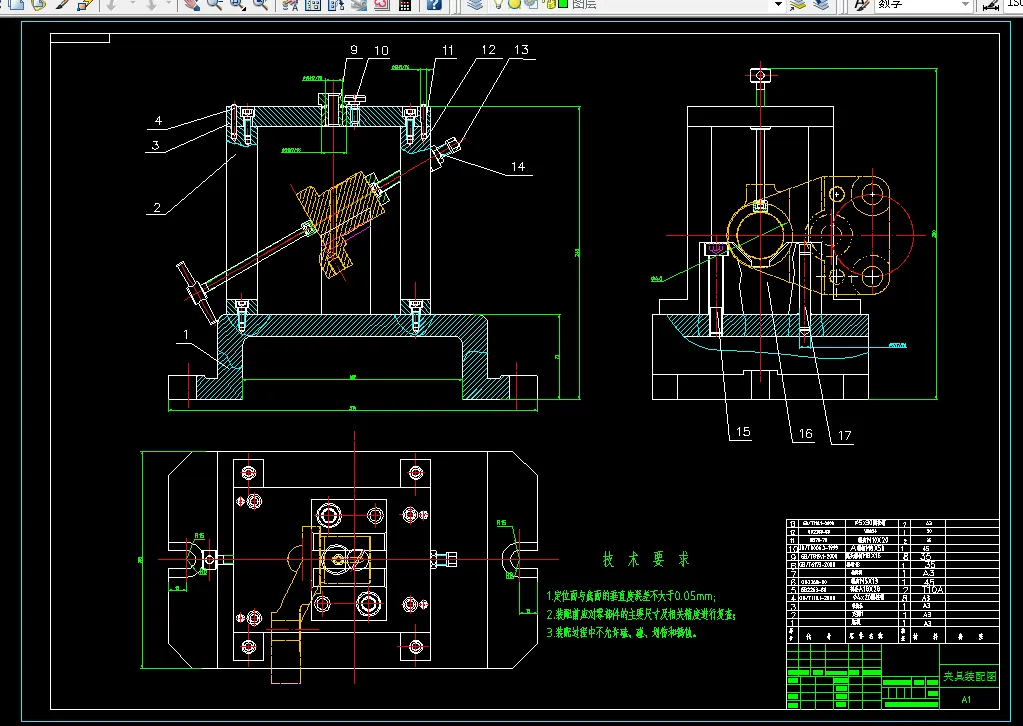This screenshot has width=1023, height=726.
Task: Open the Layer Properties Manager
Action: pyautogui.click(x=476, y=4)
